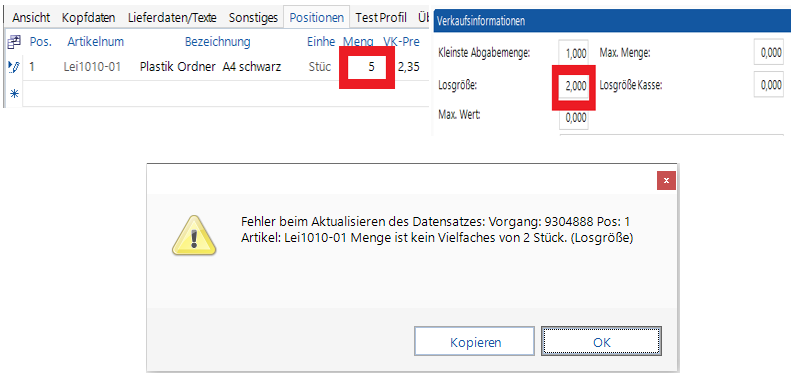Click the edit pencil icon on row 1
The image size is (795, 375).
click(x=14, y=66)
